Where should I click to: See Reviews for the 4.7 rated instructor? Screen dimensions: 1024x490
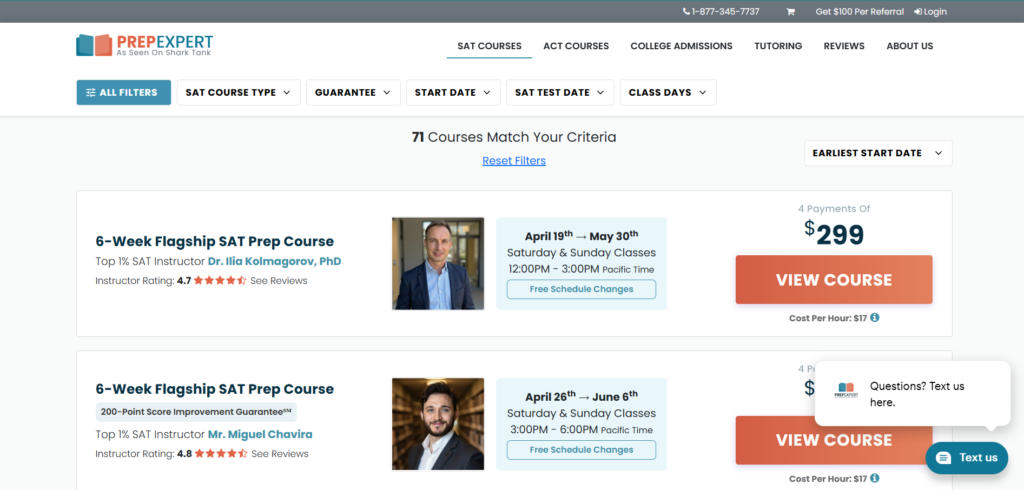(x=279, y=281)
